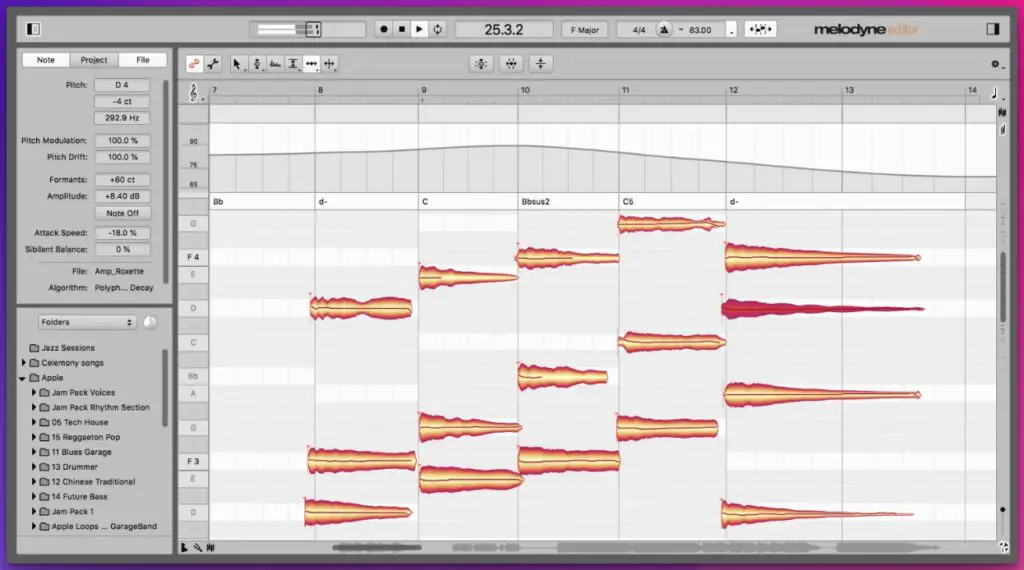Image resolution: width=1024 pixels, height=570 pixels.
Task: Select the dark red D note blob
Action: tap(822, 308)
